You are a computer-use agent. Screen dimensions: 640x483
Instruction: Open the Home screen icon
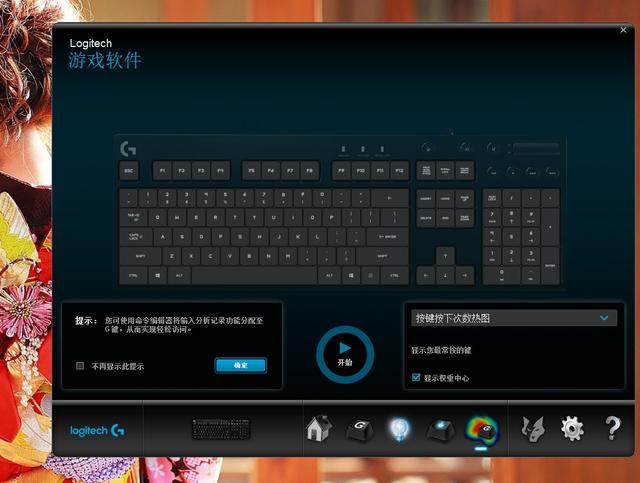tap(318, 429)
